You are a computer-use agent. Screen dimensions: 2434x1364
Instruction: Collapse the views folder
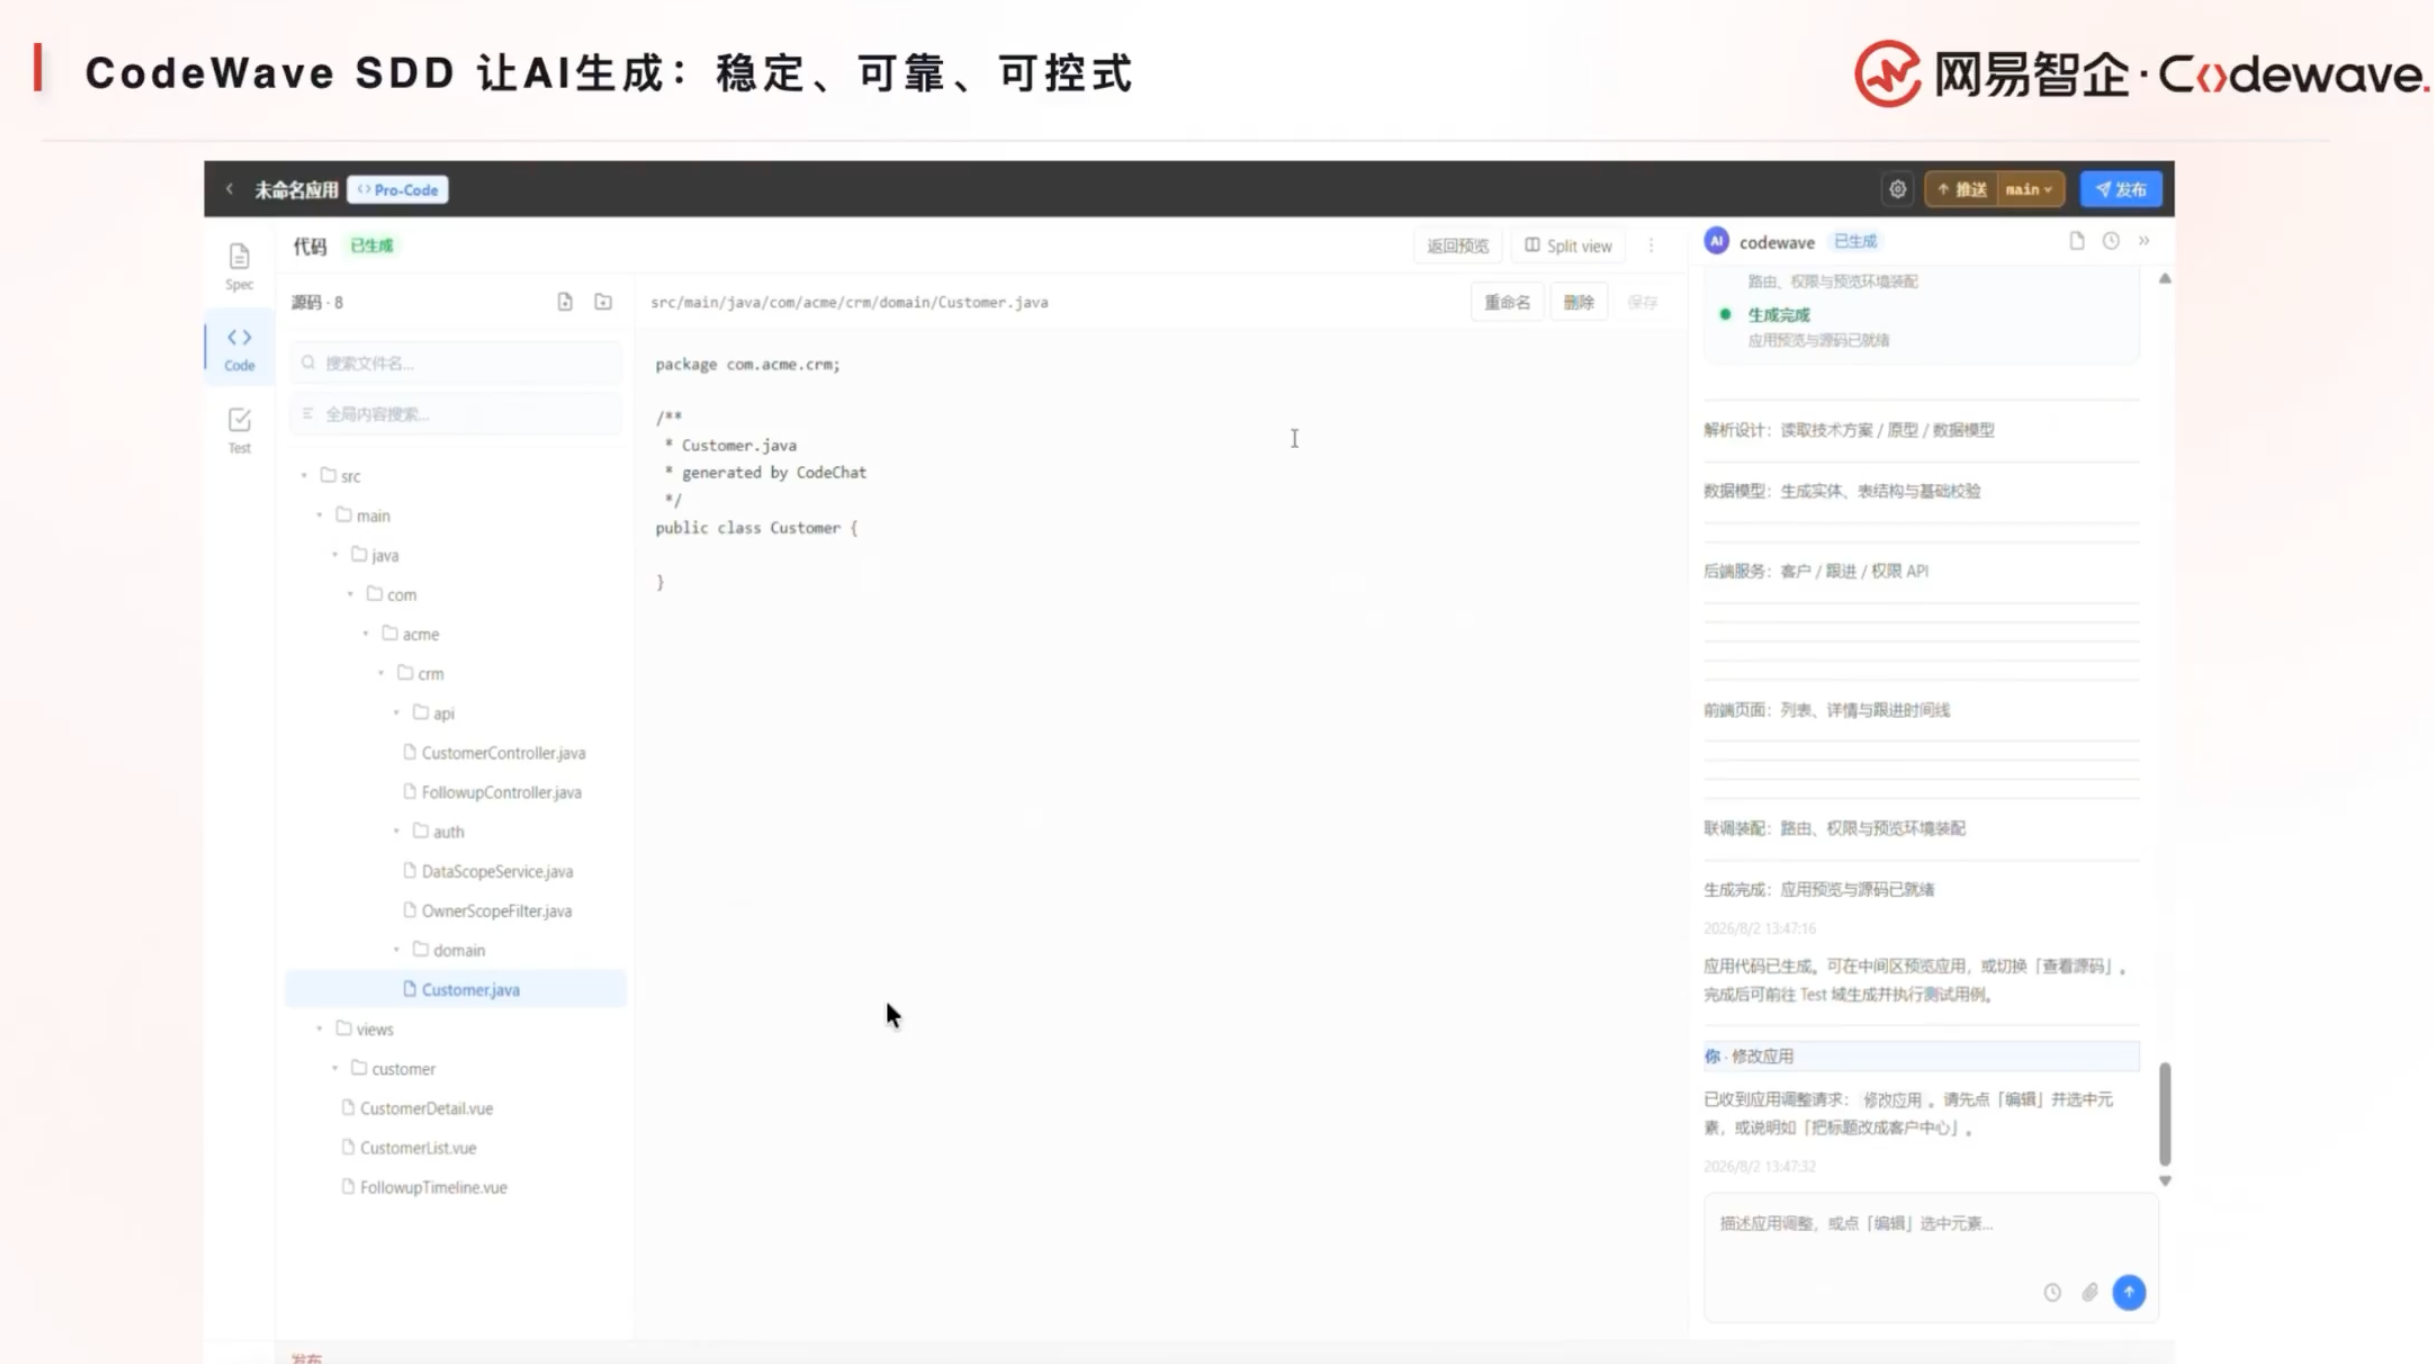320,1029
